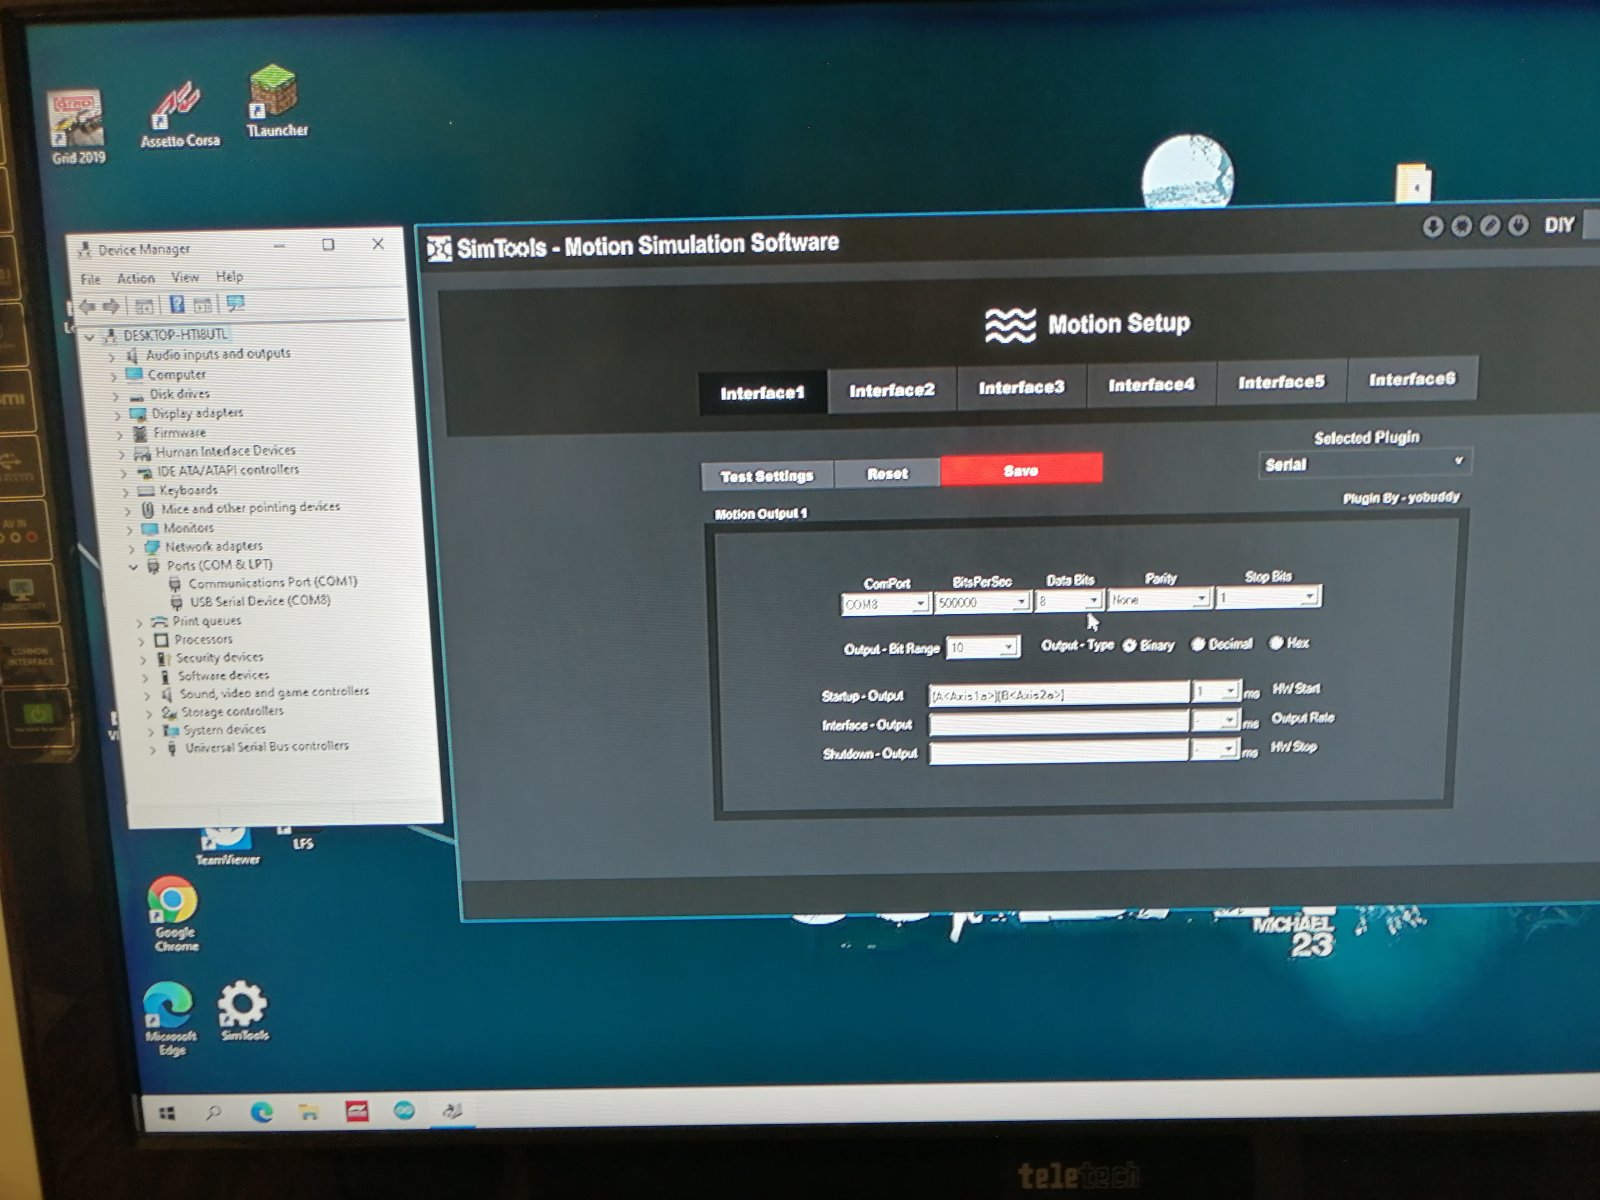Click the red app icon in taskbar
Image resolution: width=1600 pixels, height=1200 pixels.
pyautogui.click(x=357, y=1110)
